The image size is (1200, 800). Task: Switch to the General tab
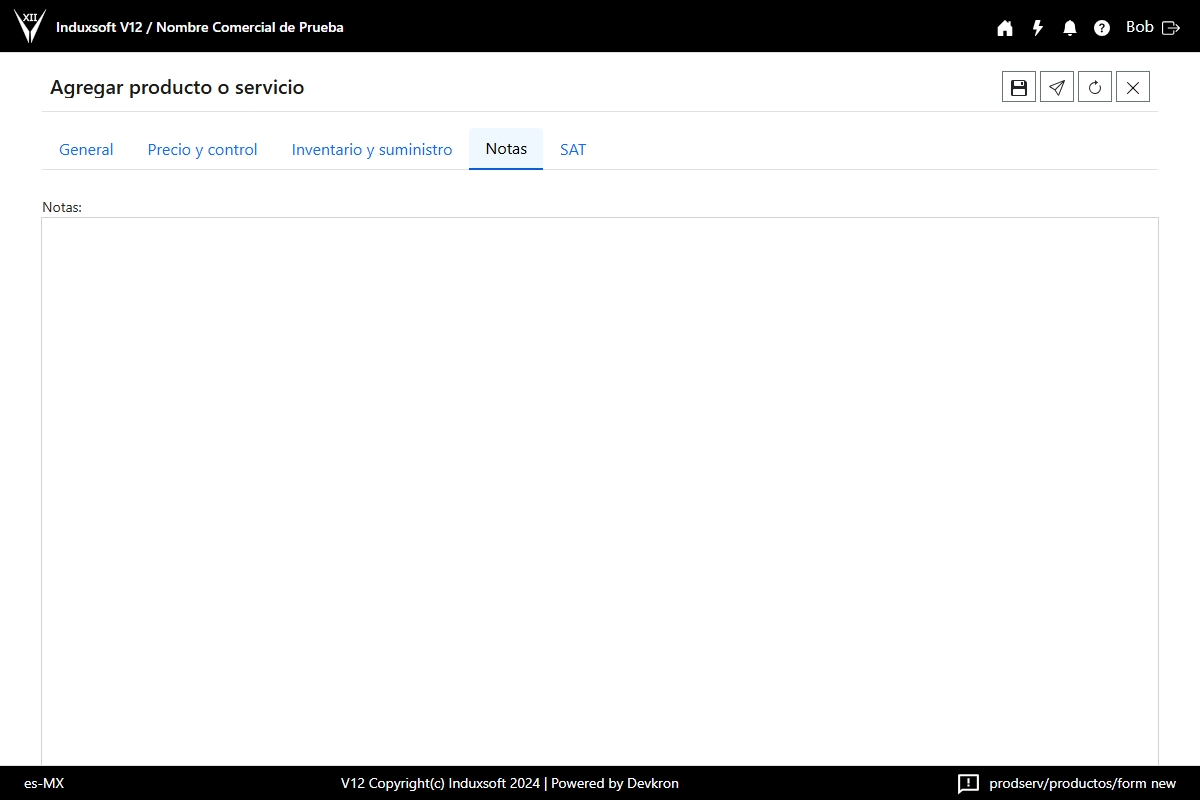click(86, 149)
